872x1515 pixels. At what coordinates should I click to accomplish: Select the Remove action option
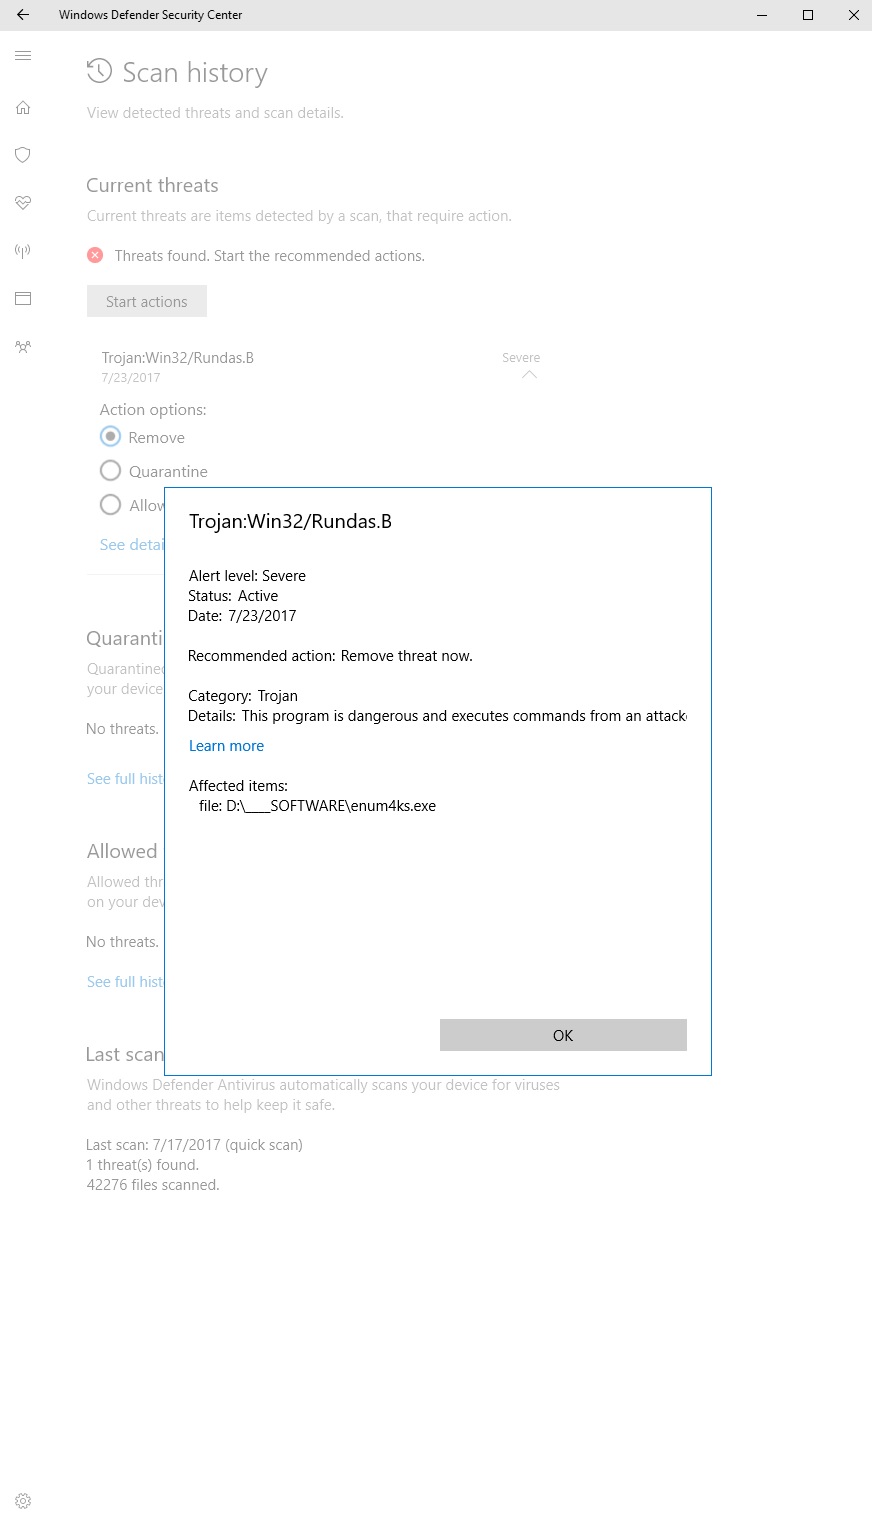tap(110, 437)
